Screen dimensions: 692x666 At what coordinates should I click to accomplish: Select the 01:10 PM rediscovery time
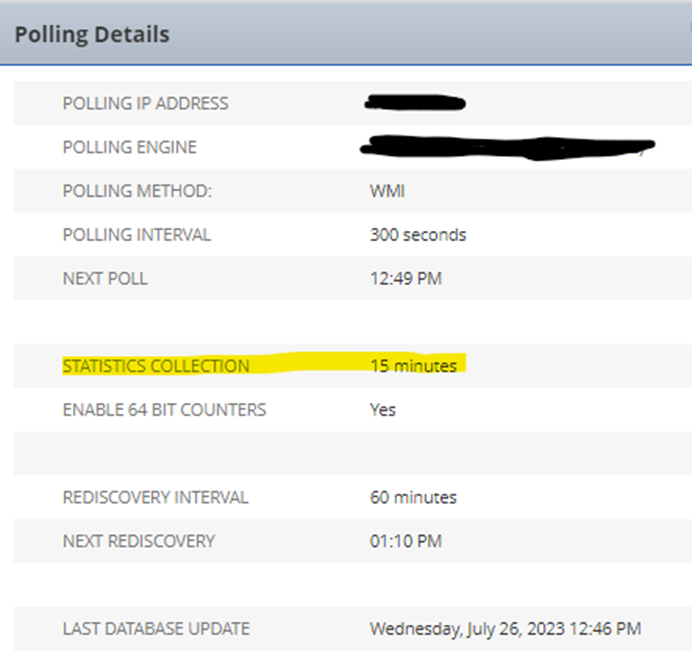click(x=406, y=541)
